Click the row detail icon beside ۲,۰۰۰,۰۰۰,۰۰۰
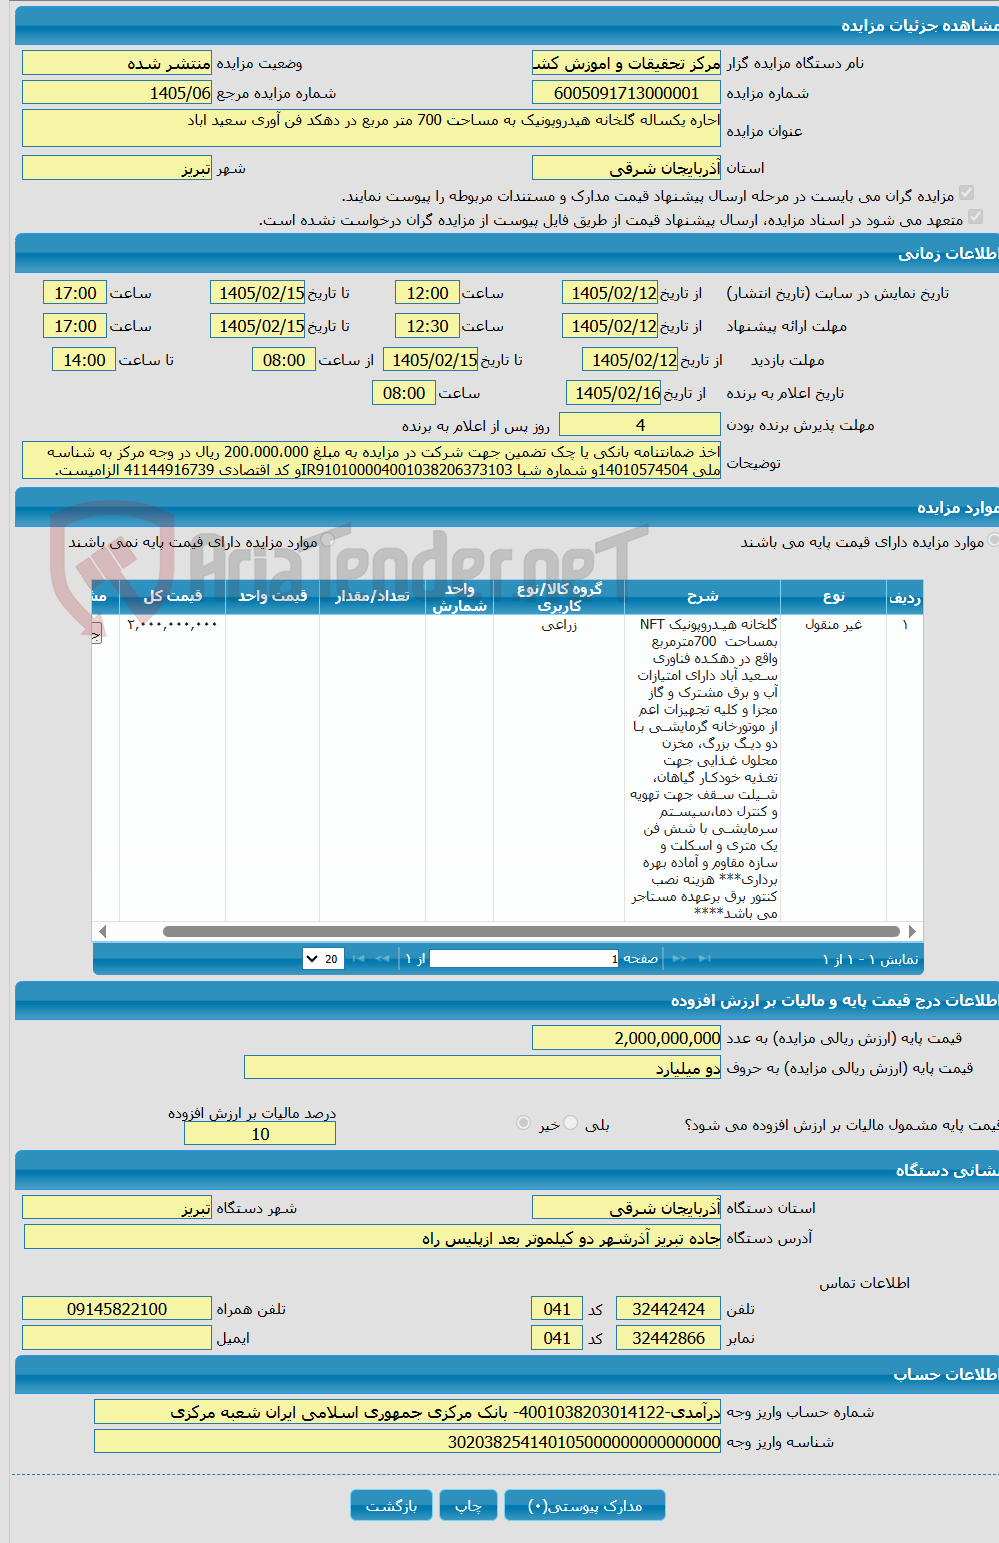 [x=97, y=632]
